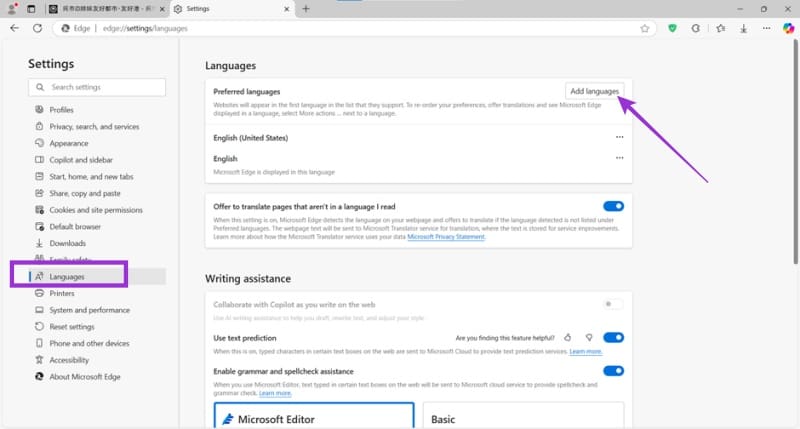Open About Microsoft Edge
The height and width of the screenshot is (429, 800).
pos(85,376)
